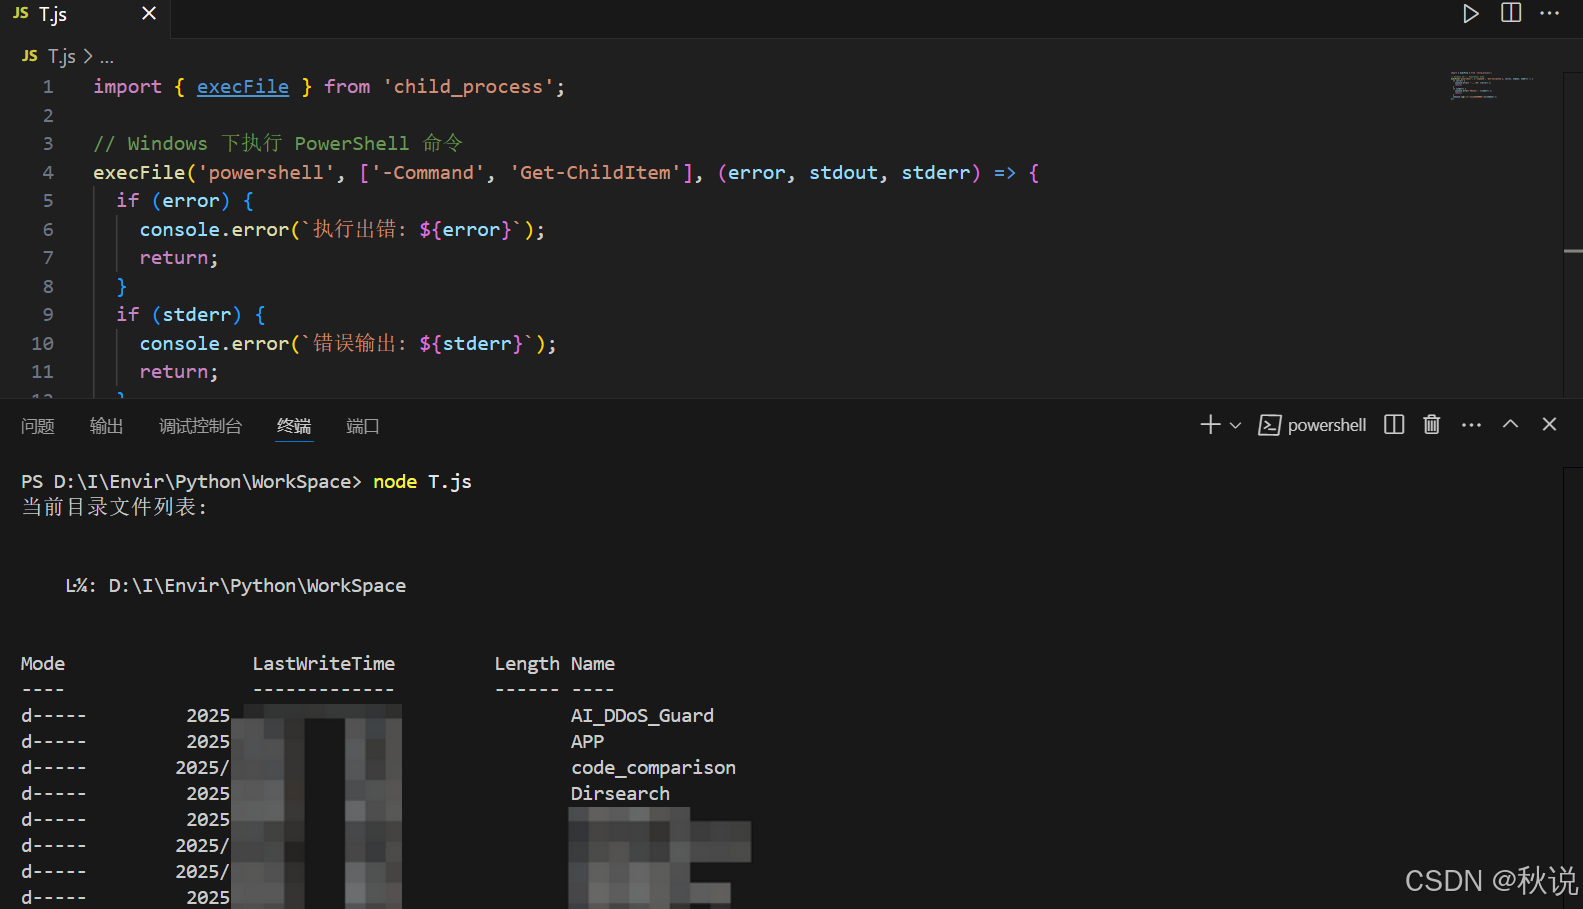1583x909 pixels.
Task: Click the APP directory entry
Action: [587, 742]
